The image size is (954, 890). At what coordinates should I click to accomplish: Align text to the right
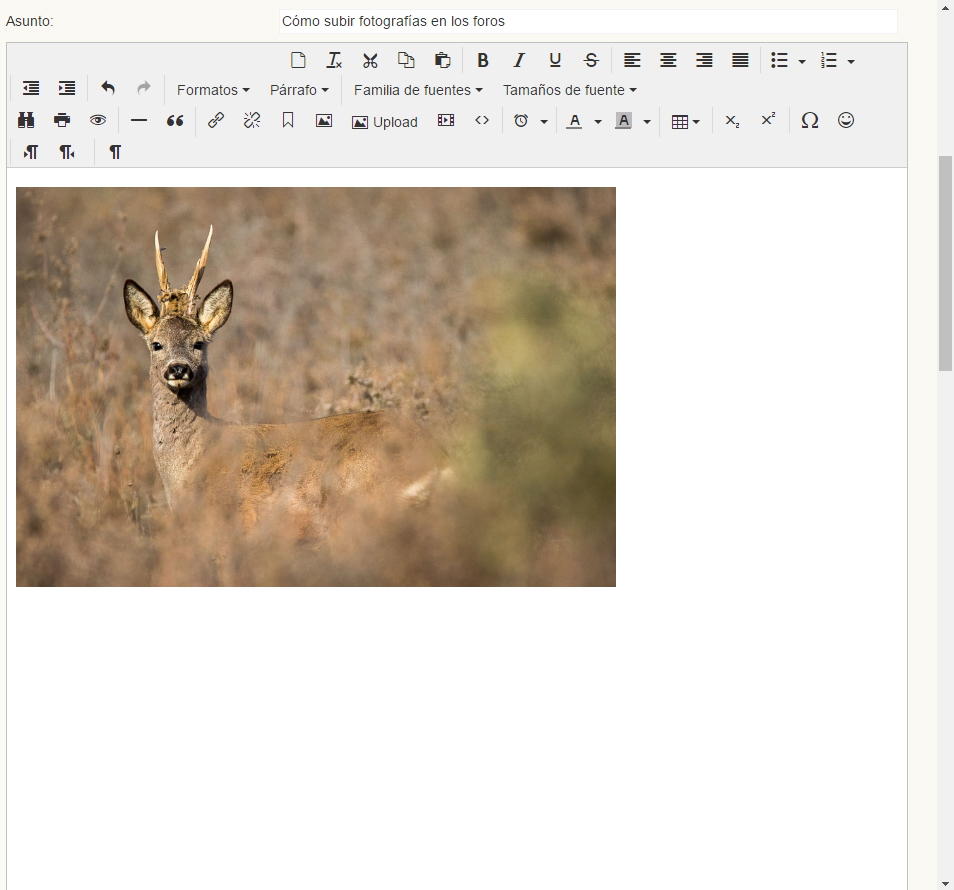[704, 60]
